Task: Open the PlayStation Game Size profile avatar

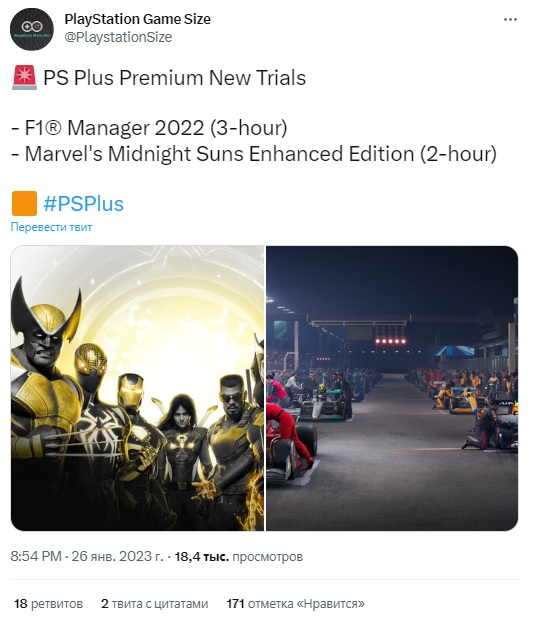Action: 32,28
